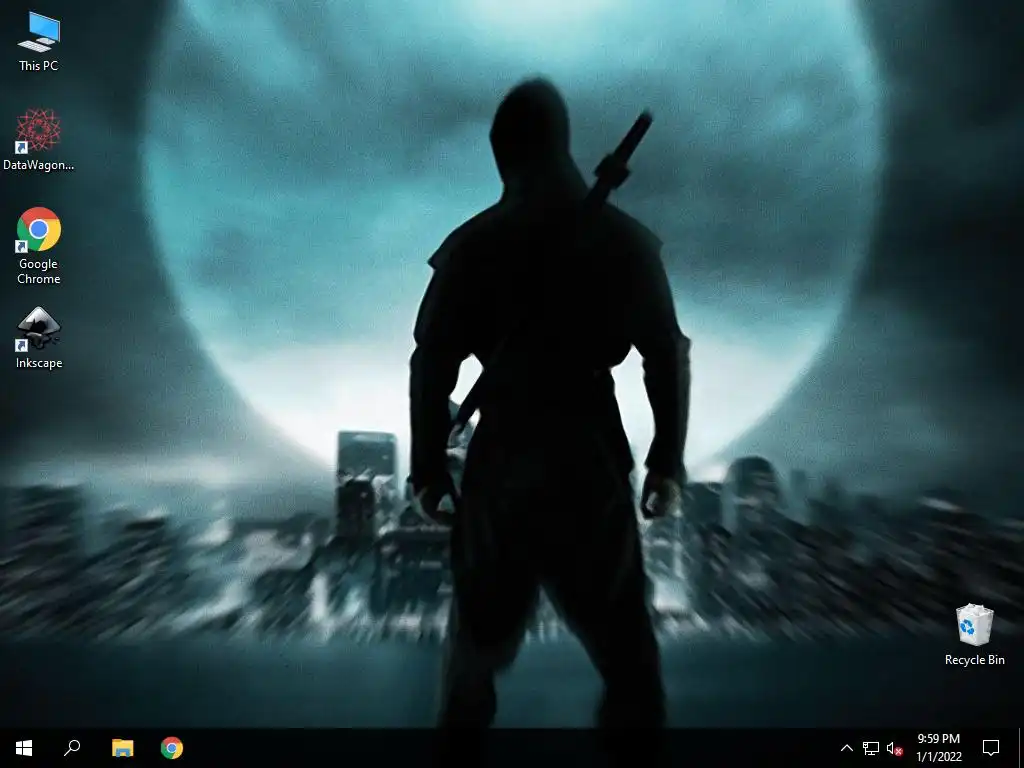
Task: Open File Explorer from the taskbar
Action: pos(122,748)
